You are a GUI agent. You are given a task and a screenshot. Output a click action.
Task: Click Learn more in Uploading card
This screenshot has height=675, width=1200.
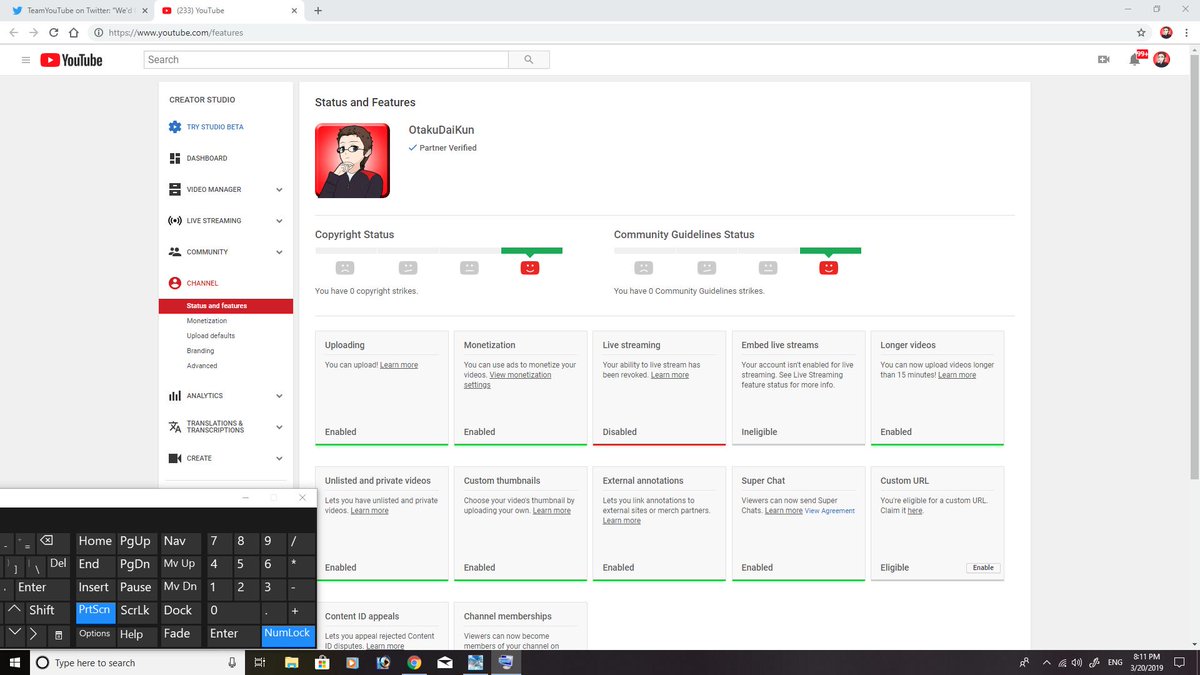tap(399, 365)
